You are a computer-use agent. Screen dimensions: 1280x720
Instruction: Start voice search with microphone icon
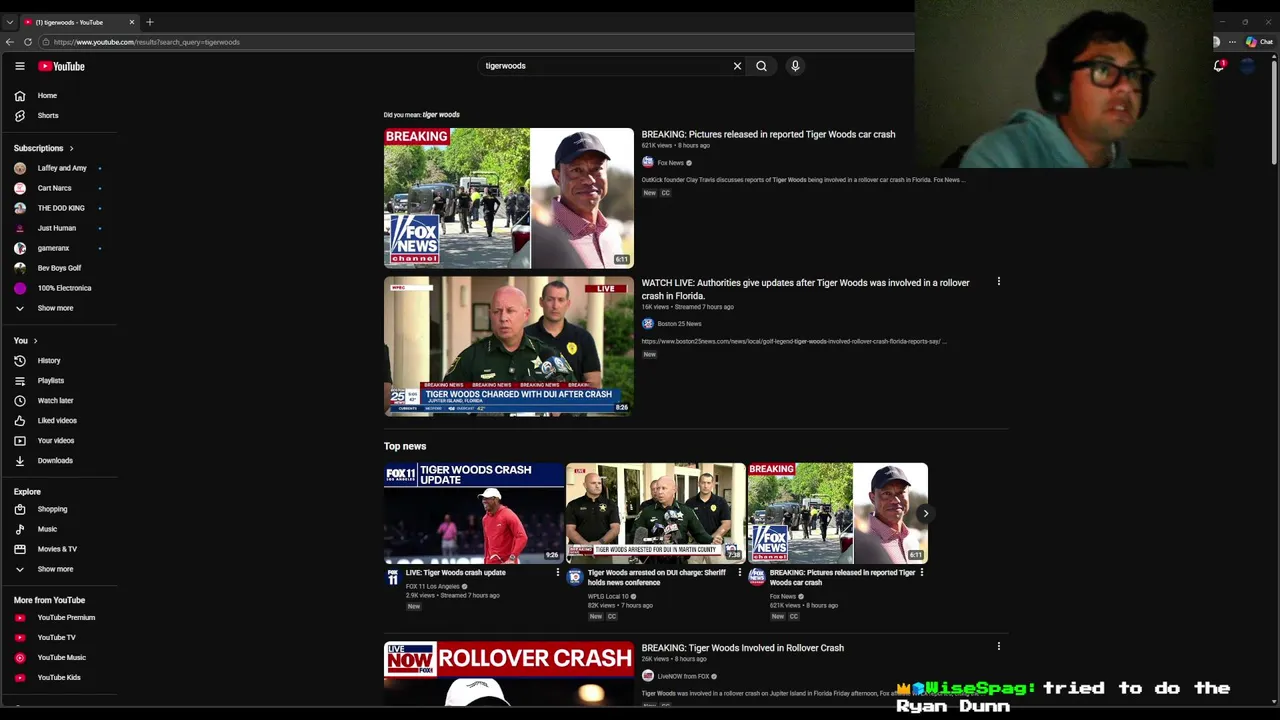795,66
